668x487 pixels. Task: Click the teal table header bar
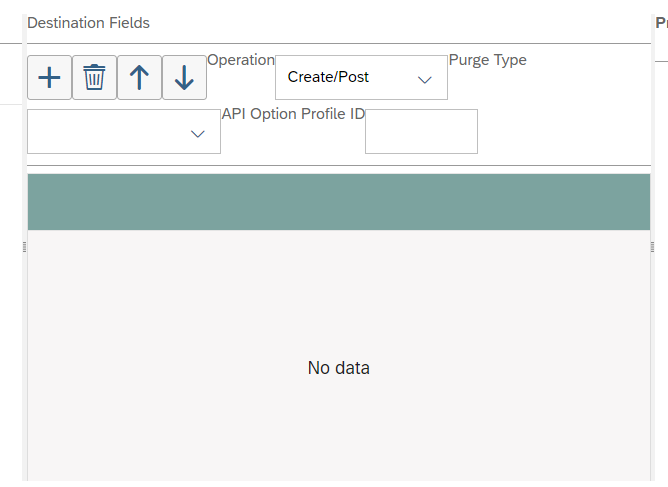coord(339,202)
